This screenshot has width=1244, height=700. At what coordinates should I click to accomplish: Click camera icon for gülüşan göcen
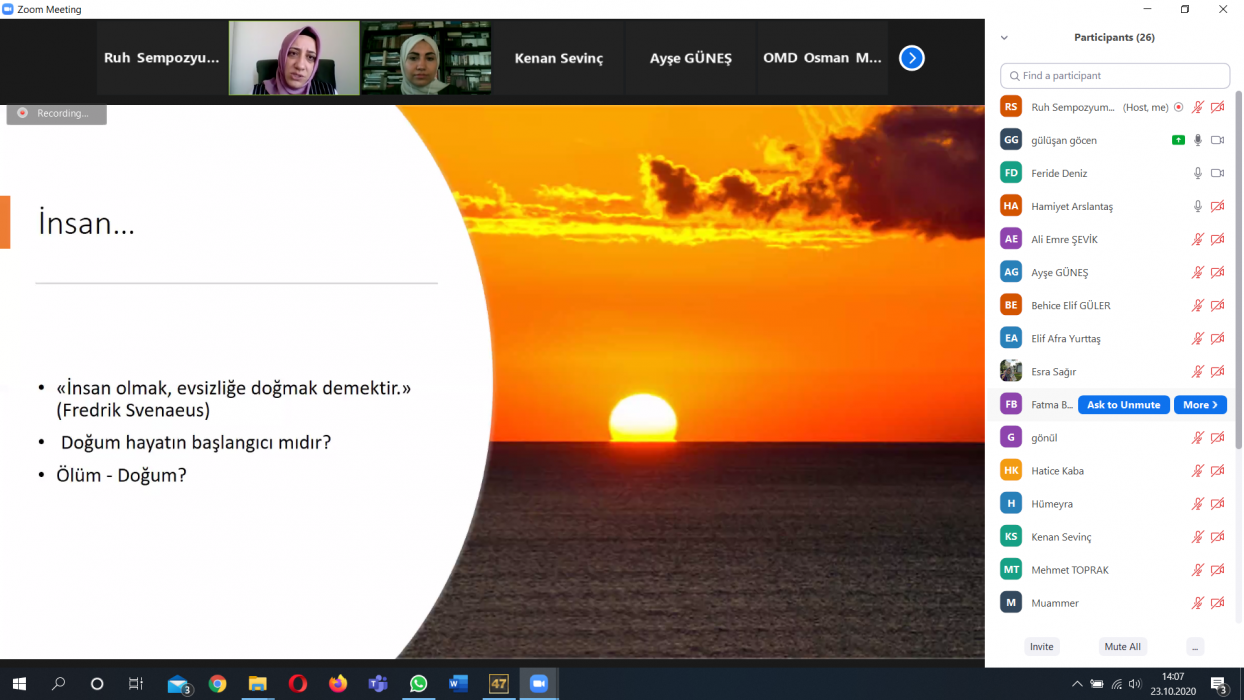pyautogui.click(x=1217, y=140)
